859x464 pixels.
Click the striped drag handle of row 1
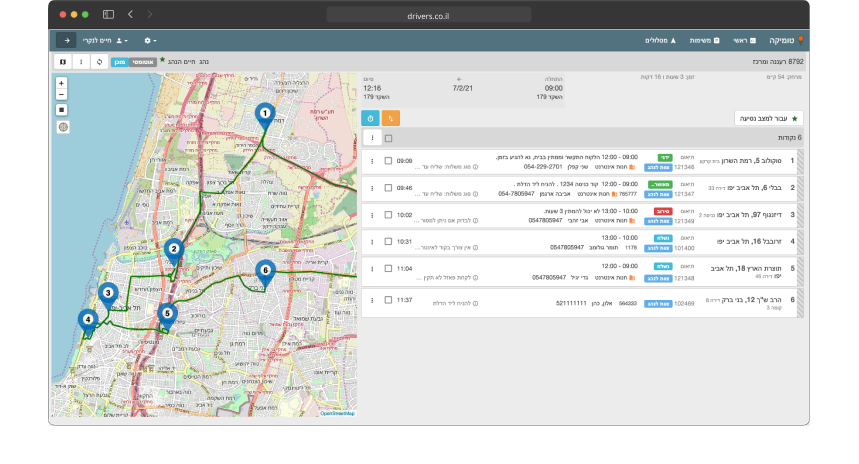coord(800,162)
